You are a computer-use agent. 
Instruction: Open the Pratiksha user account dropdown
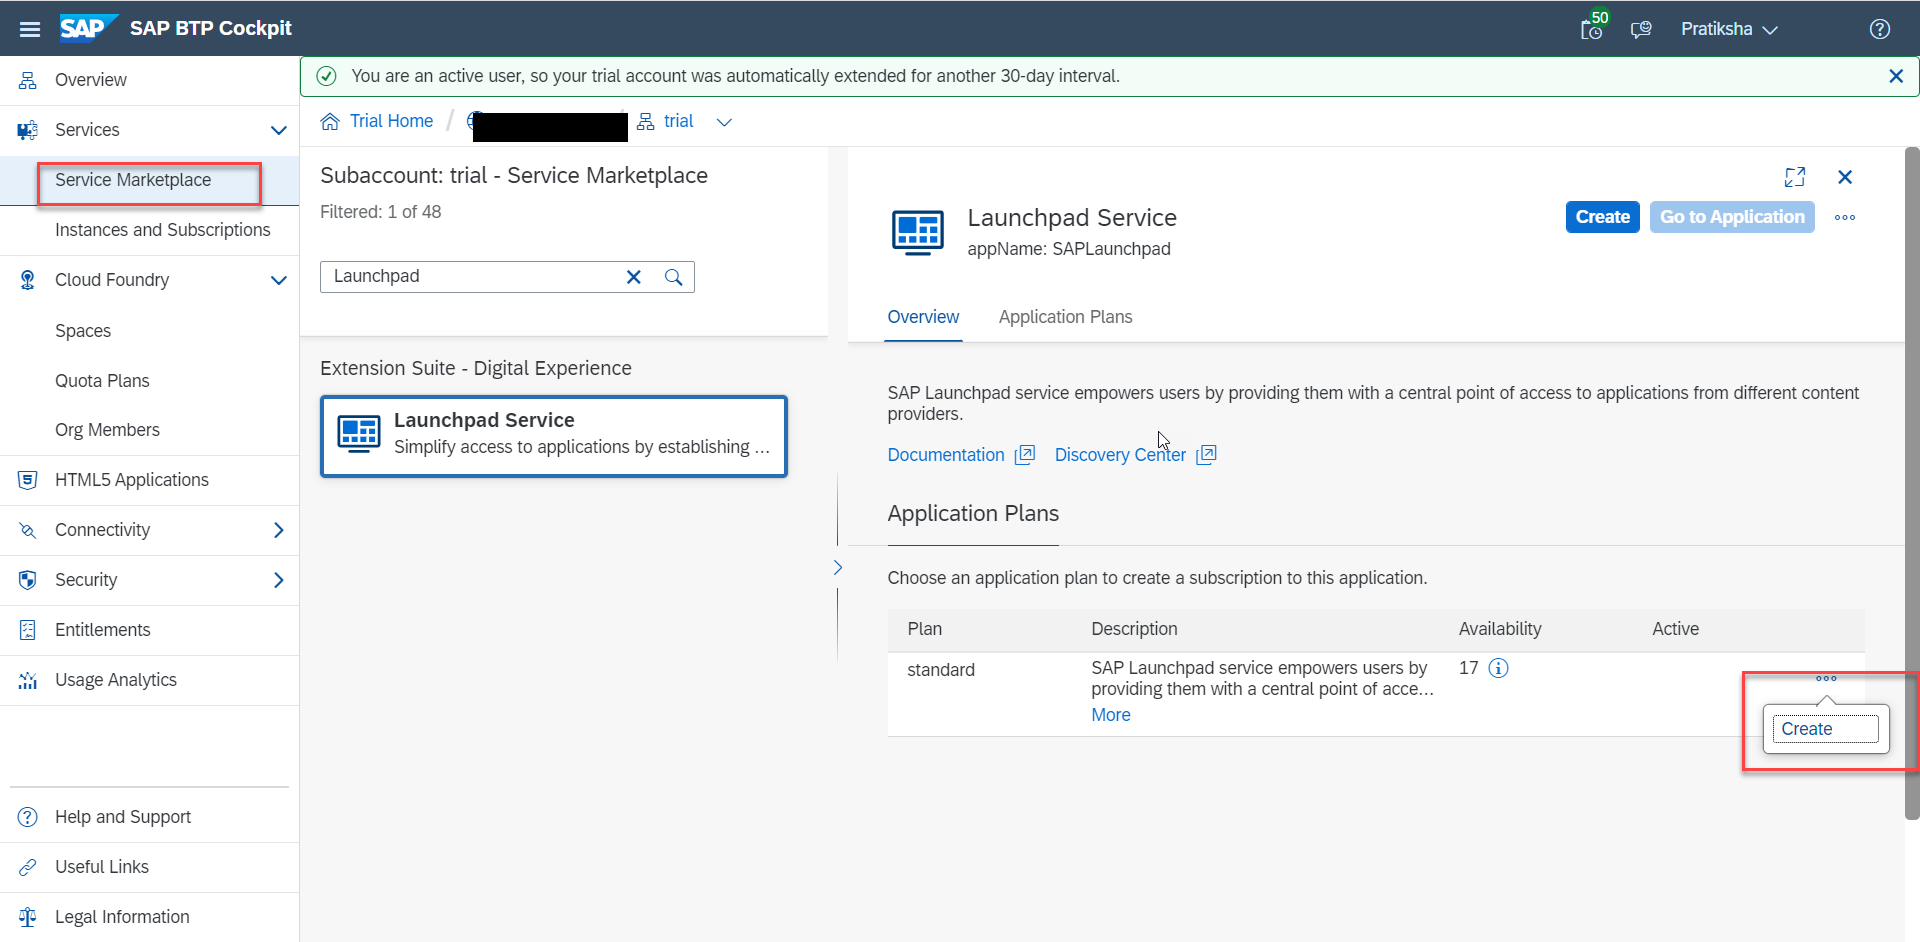pyautogui.click(x=1728, y=29)
